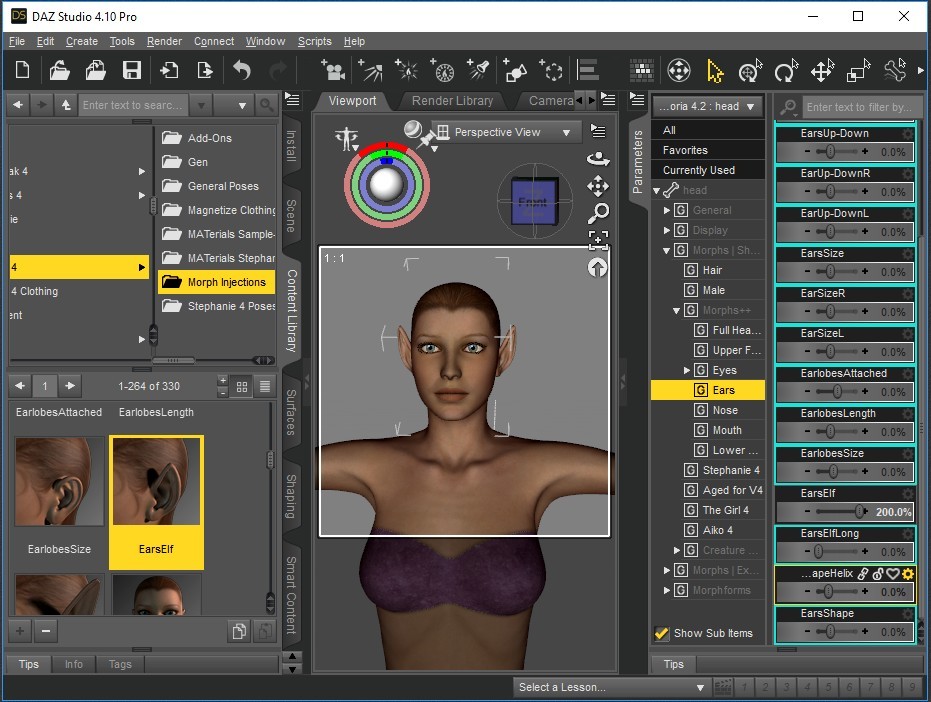
Task: Click the EarsElf slider handle
Action: pyautogui.click(x=859, y=511)
